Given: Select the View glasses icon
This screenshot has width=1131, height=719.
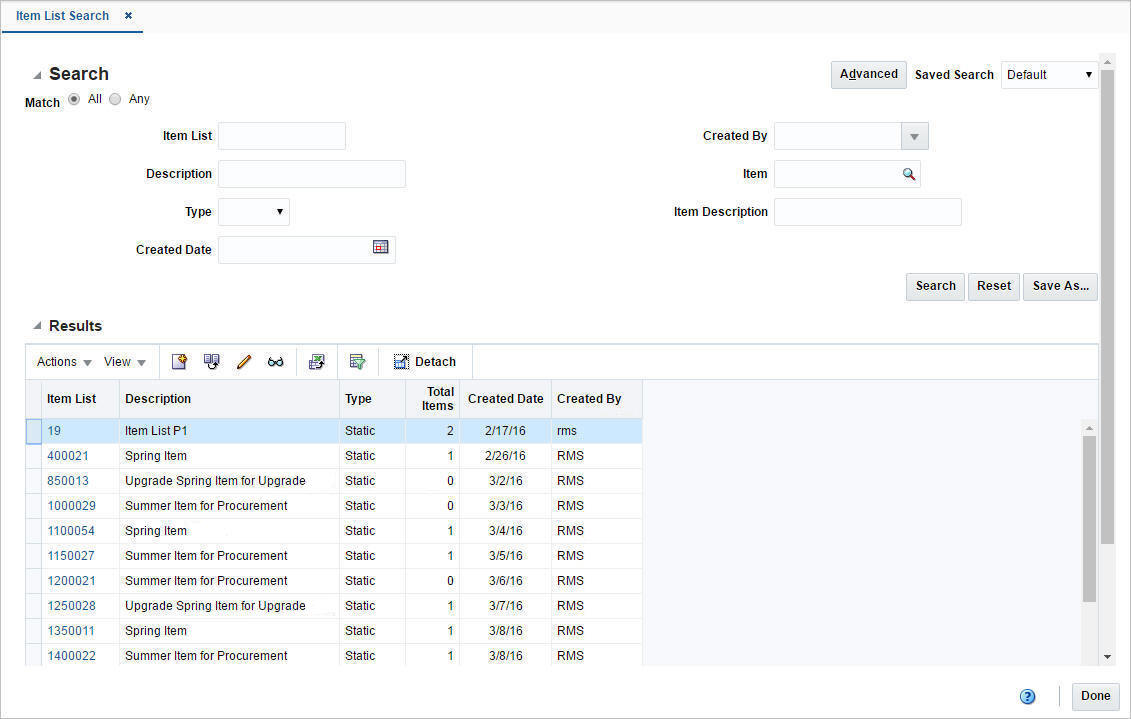Looking at the screenshot, I should pos(276,361).
